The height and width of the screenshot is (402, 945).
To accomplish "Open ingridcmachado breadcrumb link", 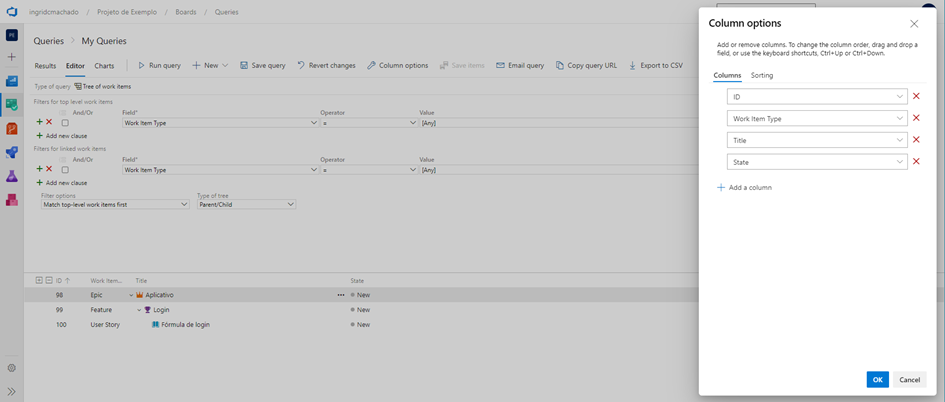I will 53,12.
